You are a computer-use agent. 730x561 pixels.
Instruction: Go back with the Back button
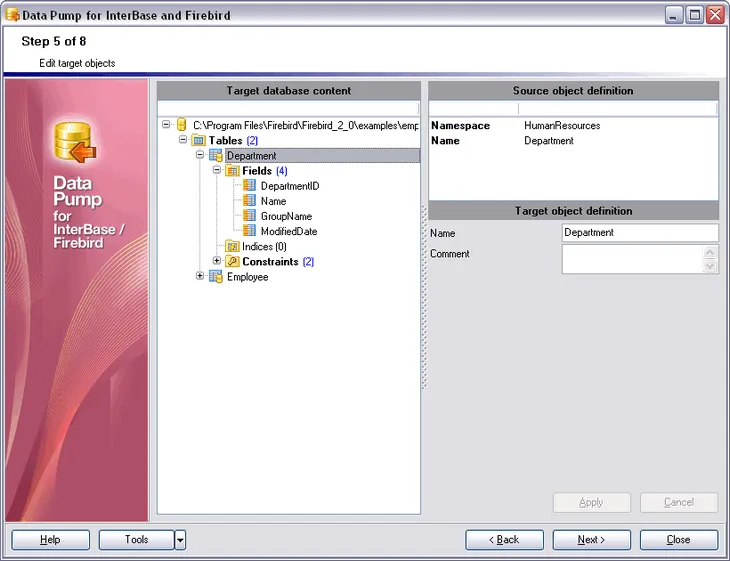(x=504, y=540)
